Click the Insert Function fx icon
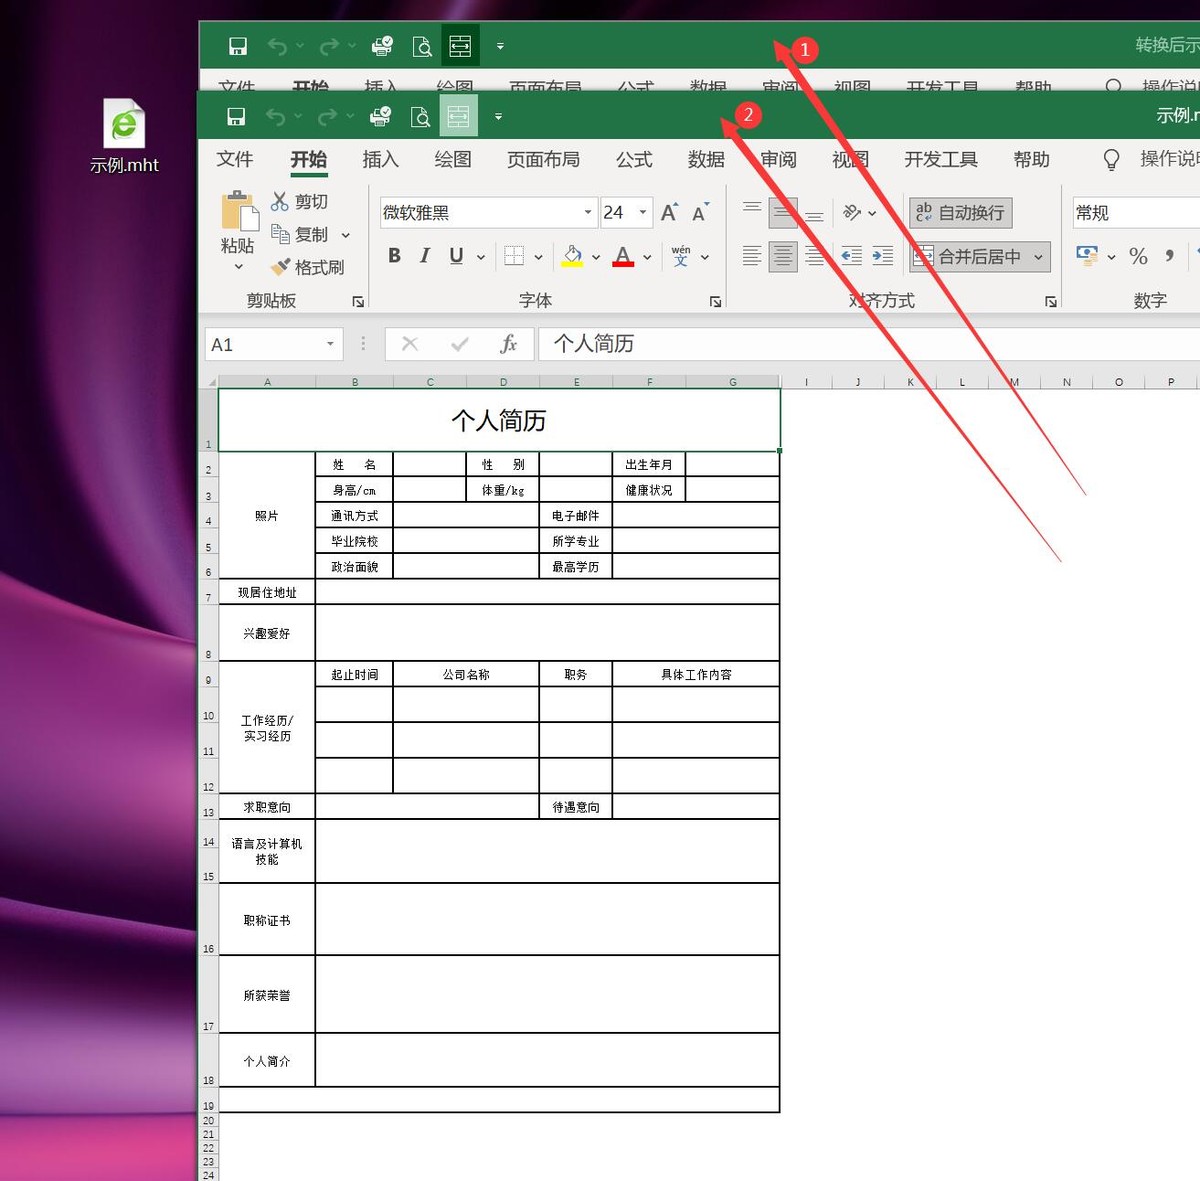Image resolution: width=1200 pixels, height=1181 pixels. point(509,343)
